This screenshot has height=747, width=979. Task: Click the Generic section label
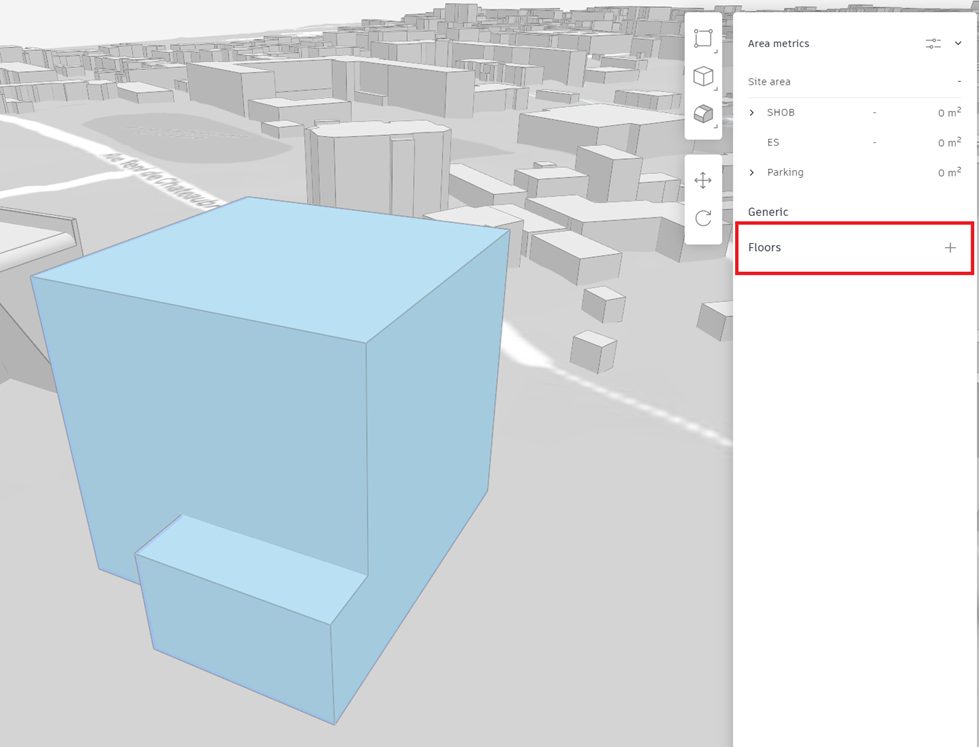pyautogui.click(x=768, y=212)
